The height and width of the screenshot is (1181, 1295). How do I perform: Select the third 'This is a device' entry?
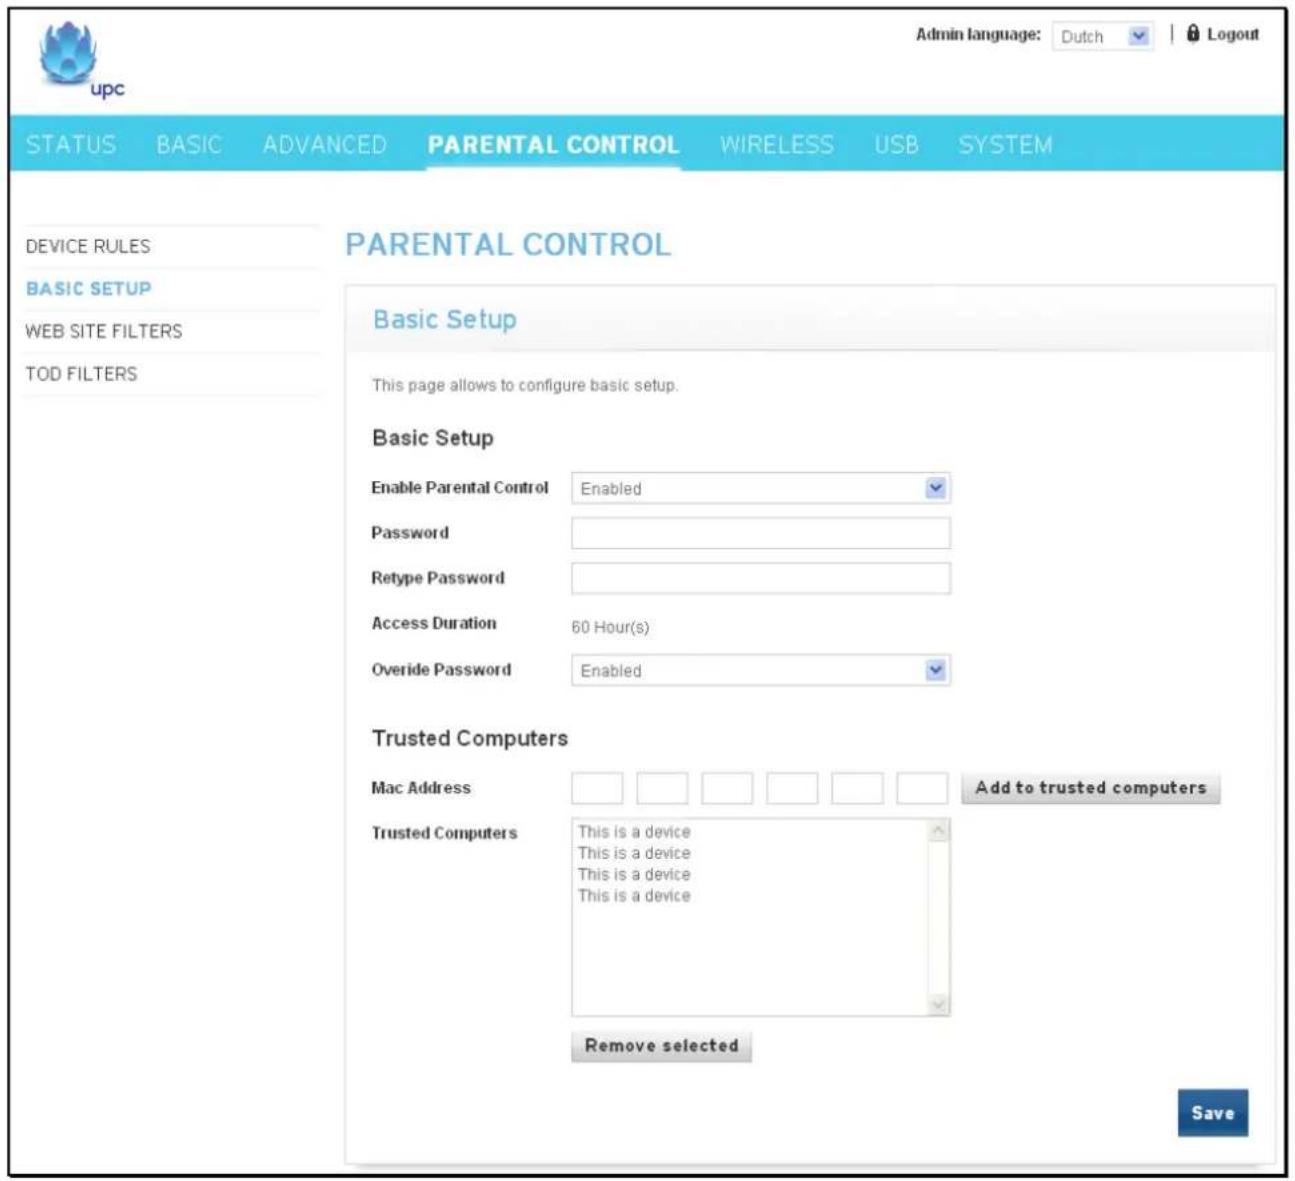tap(634, 874)
